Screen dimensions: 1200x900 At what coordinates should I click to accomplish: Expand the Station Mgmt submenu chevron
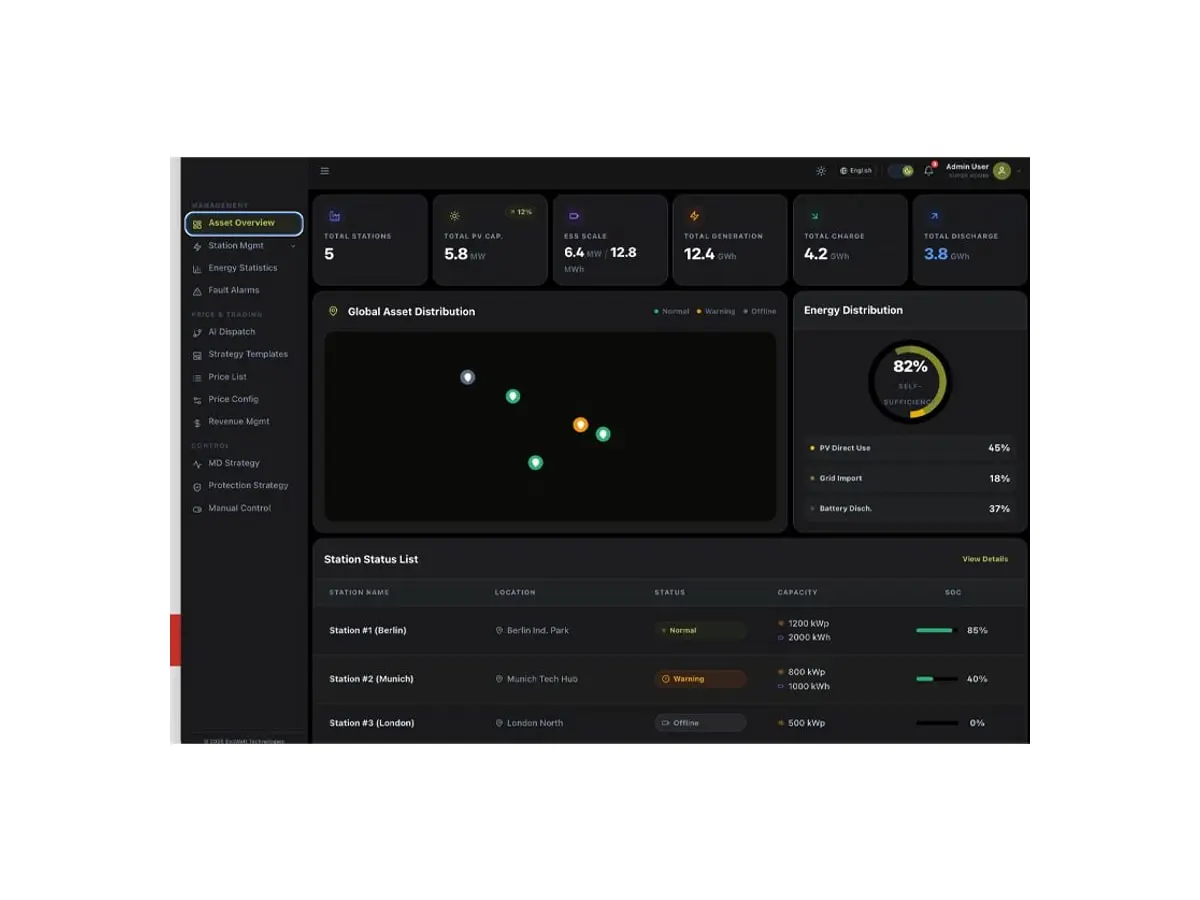tap(293, 246)
